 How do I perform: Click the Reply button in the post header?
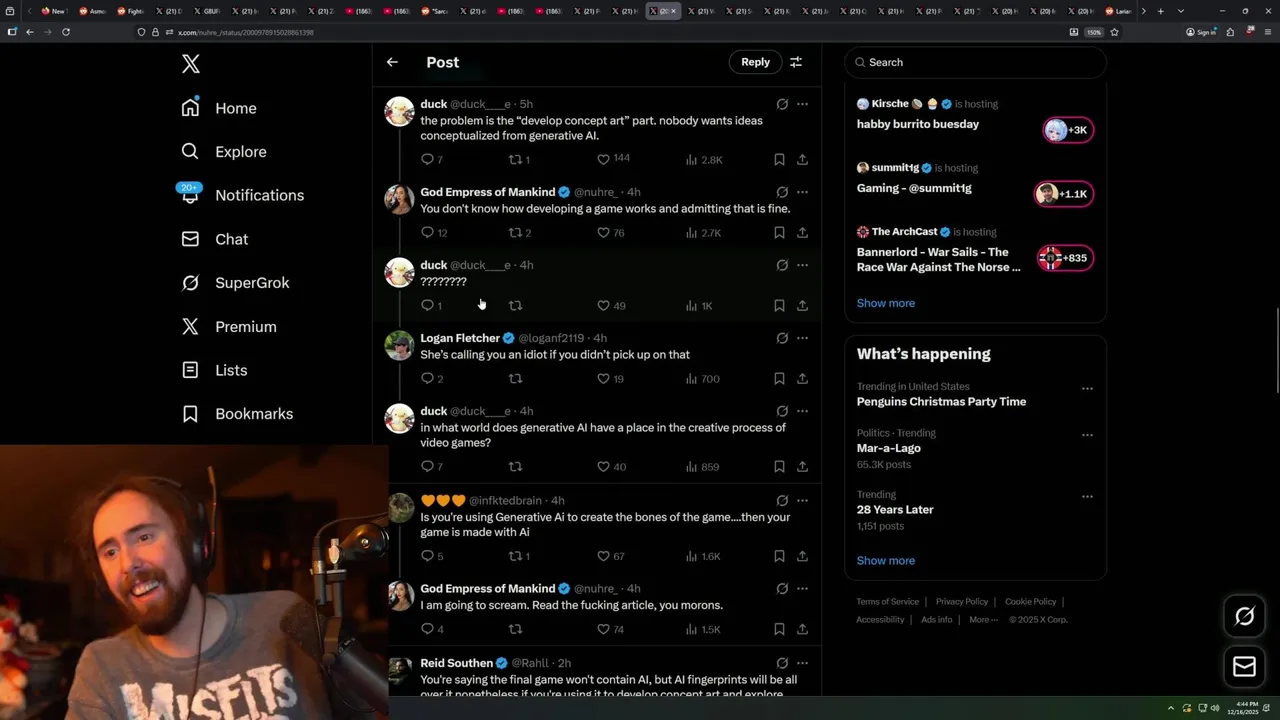755,62
